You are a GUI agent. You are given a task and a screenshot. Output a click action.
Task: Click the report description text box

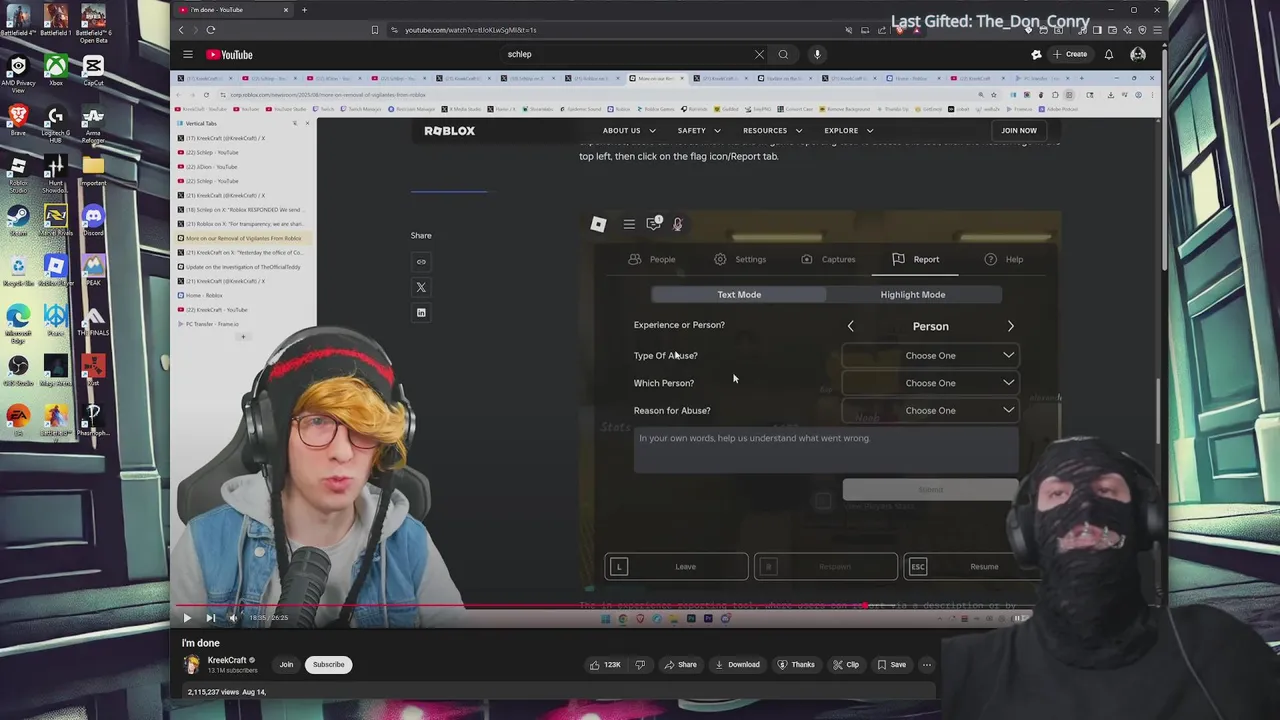tap(826, 450)
